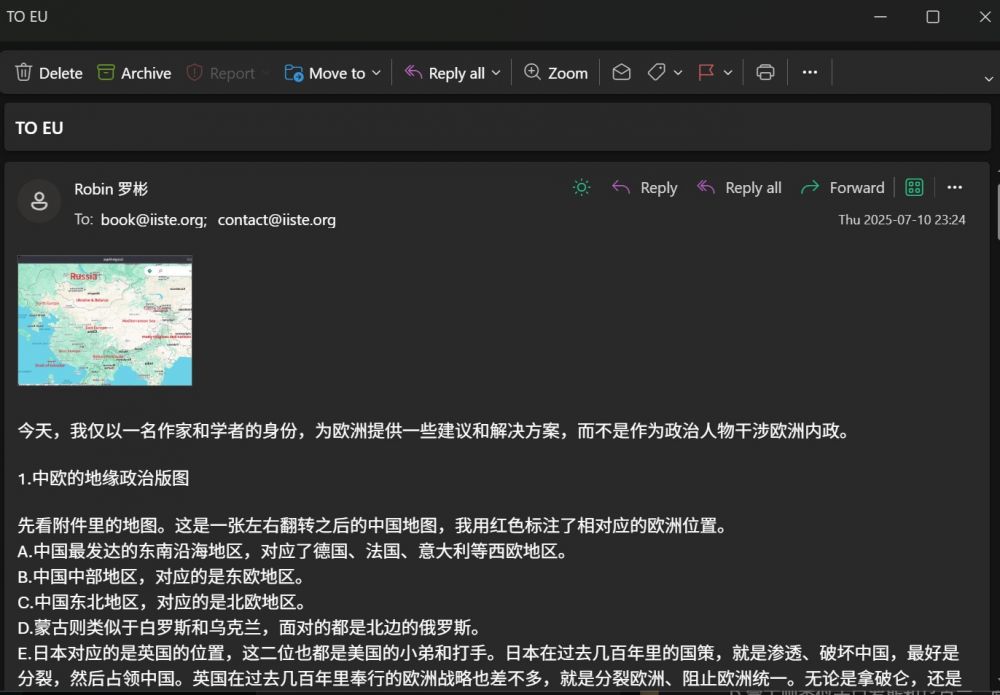Open the Zoom magnifier tool
This screenshot has width=1000, height=695.
[556, 73]
